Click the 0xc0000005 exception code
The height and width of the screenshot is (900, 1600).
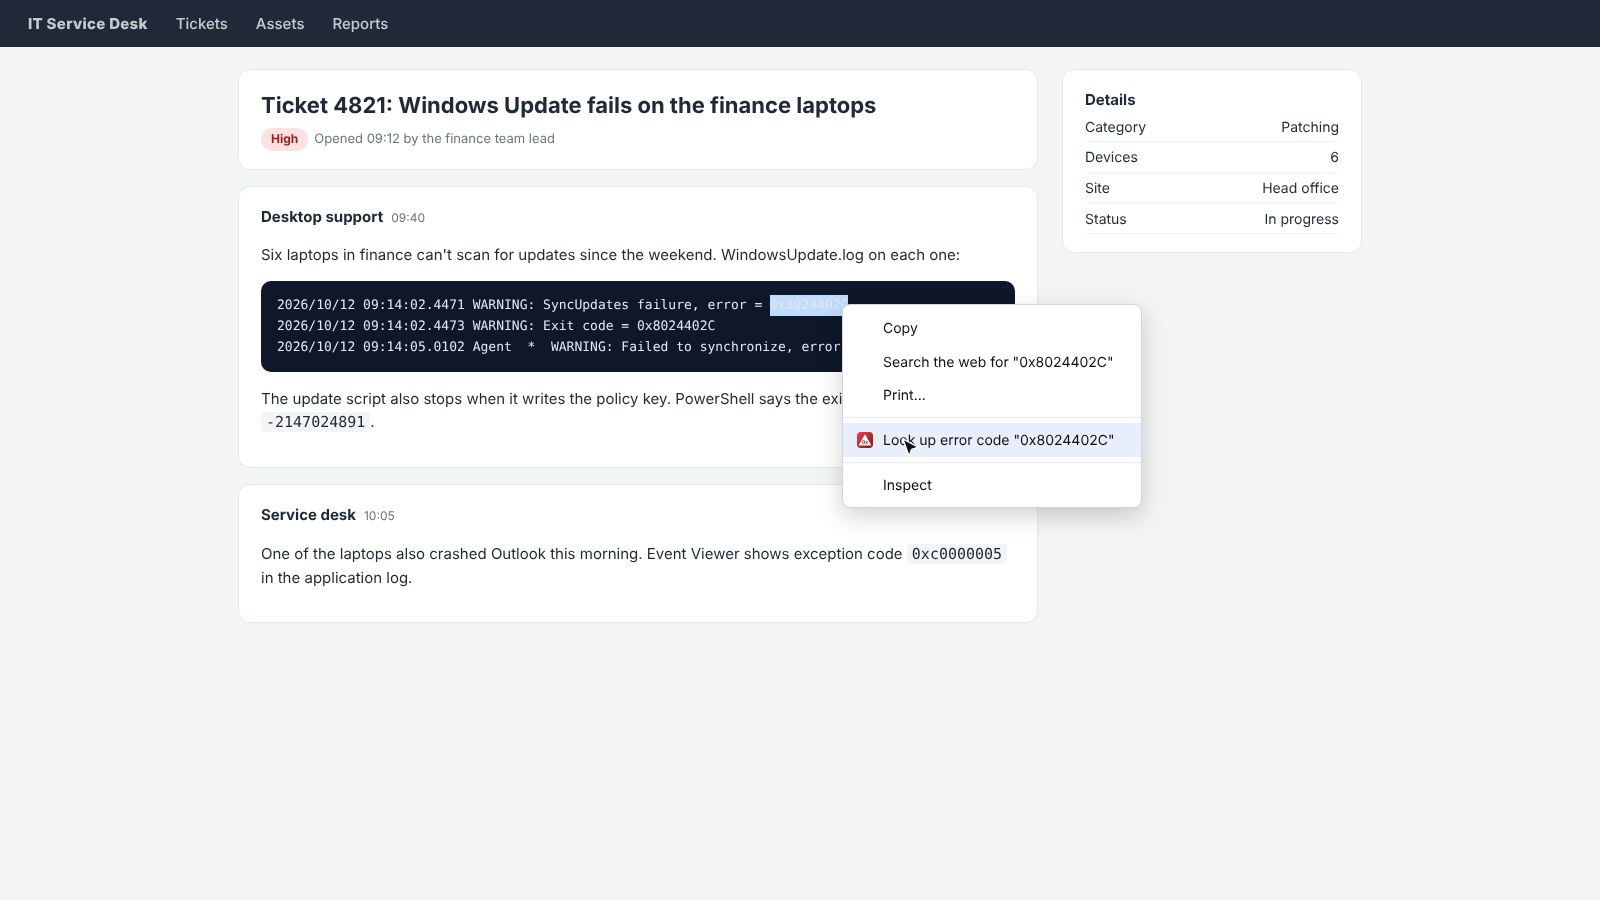click(956, 554)
